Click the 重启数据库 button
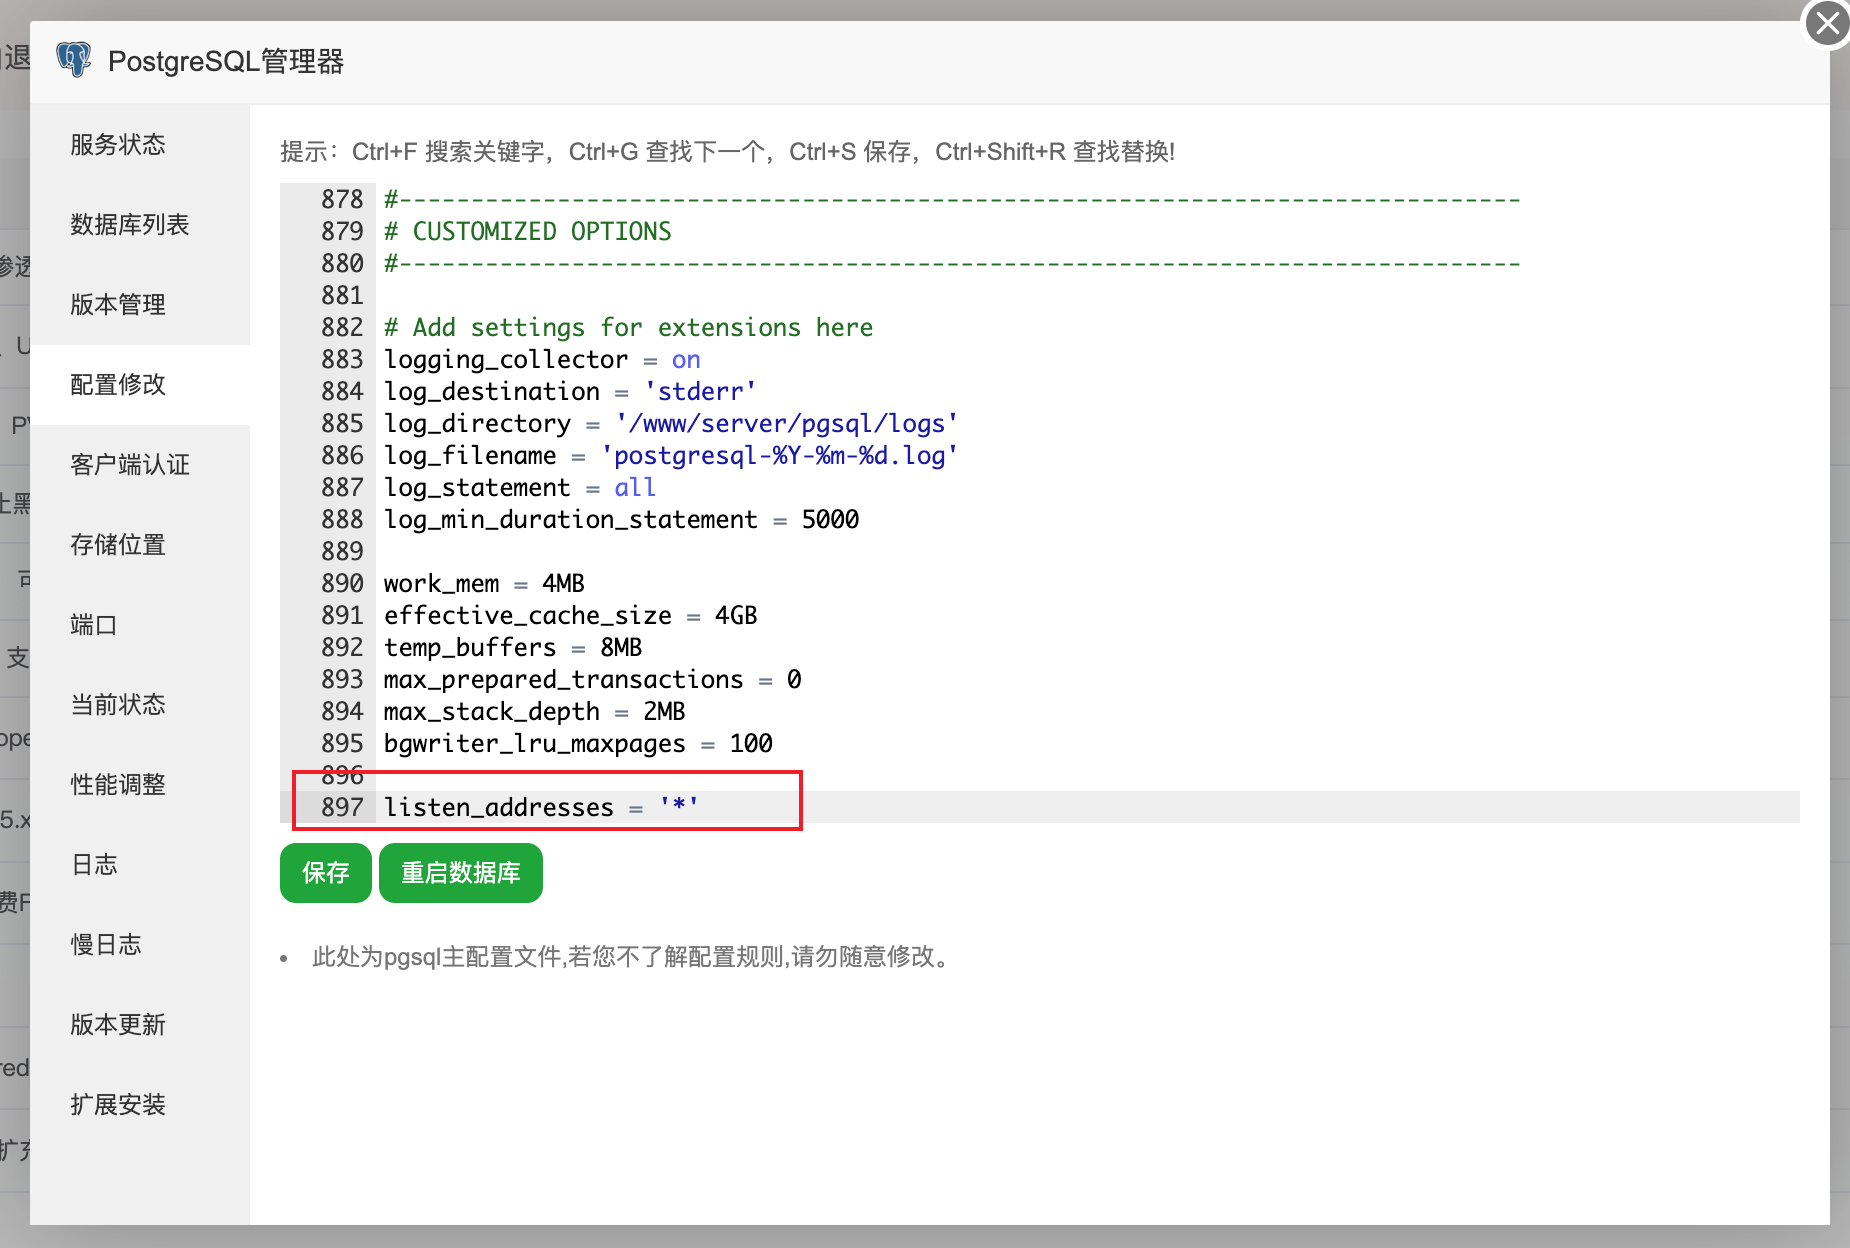Viewport: 1850px width, 1248px height. pos(461,873)
